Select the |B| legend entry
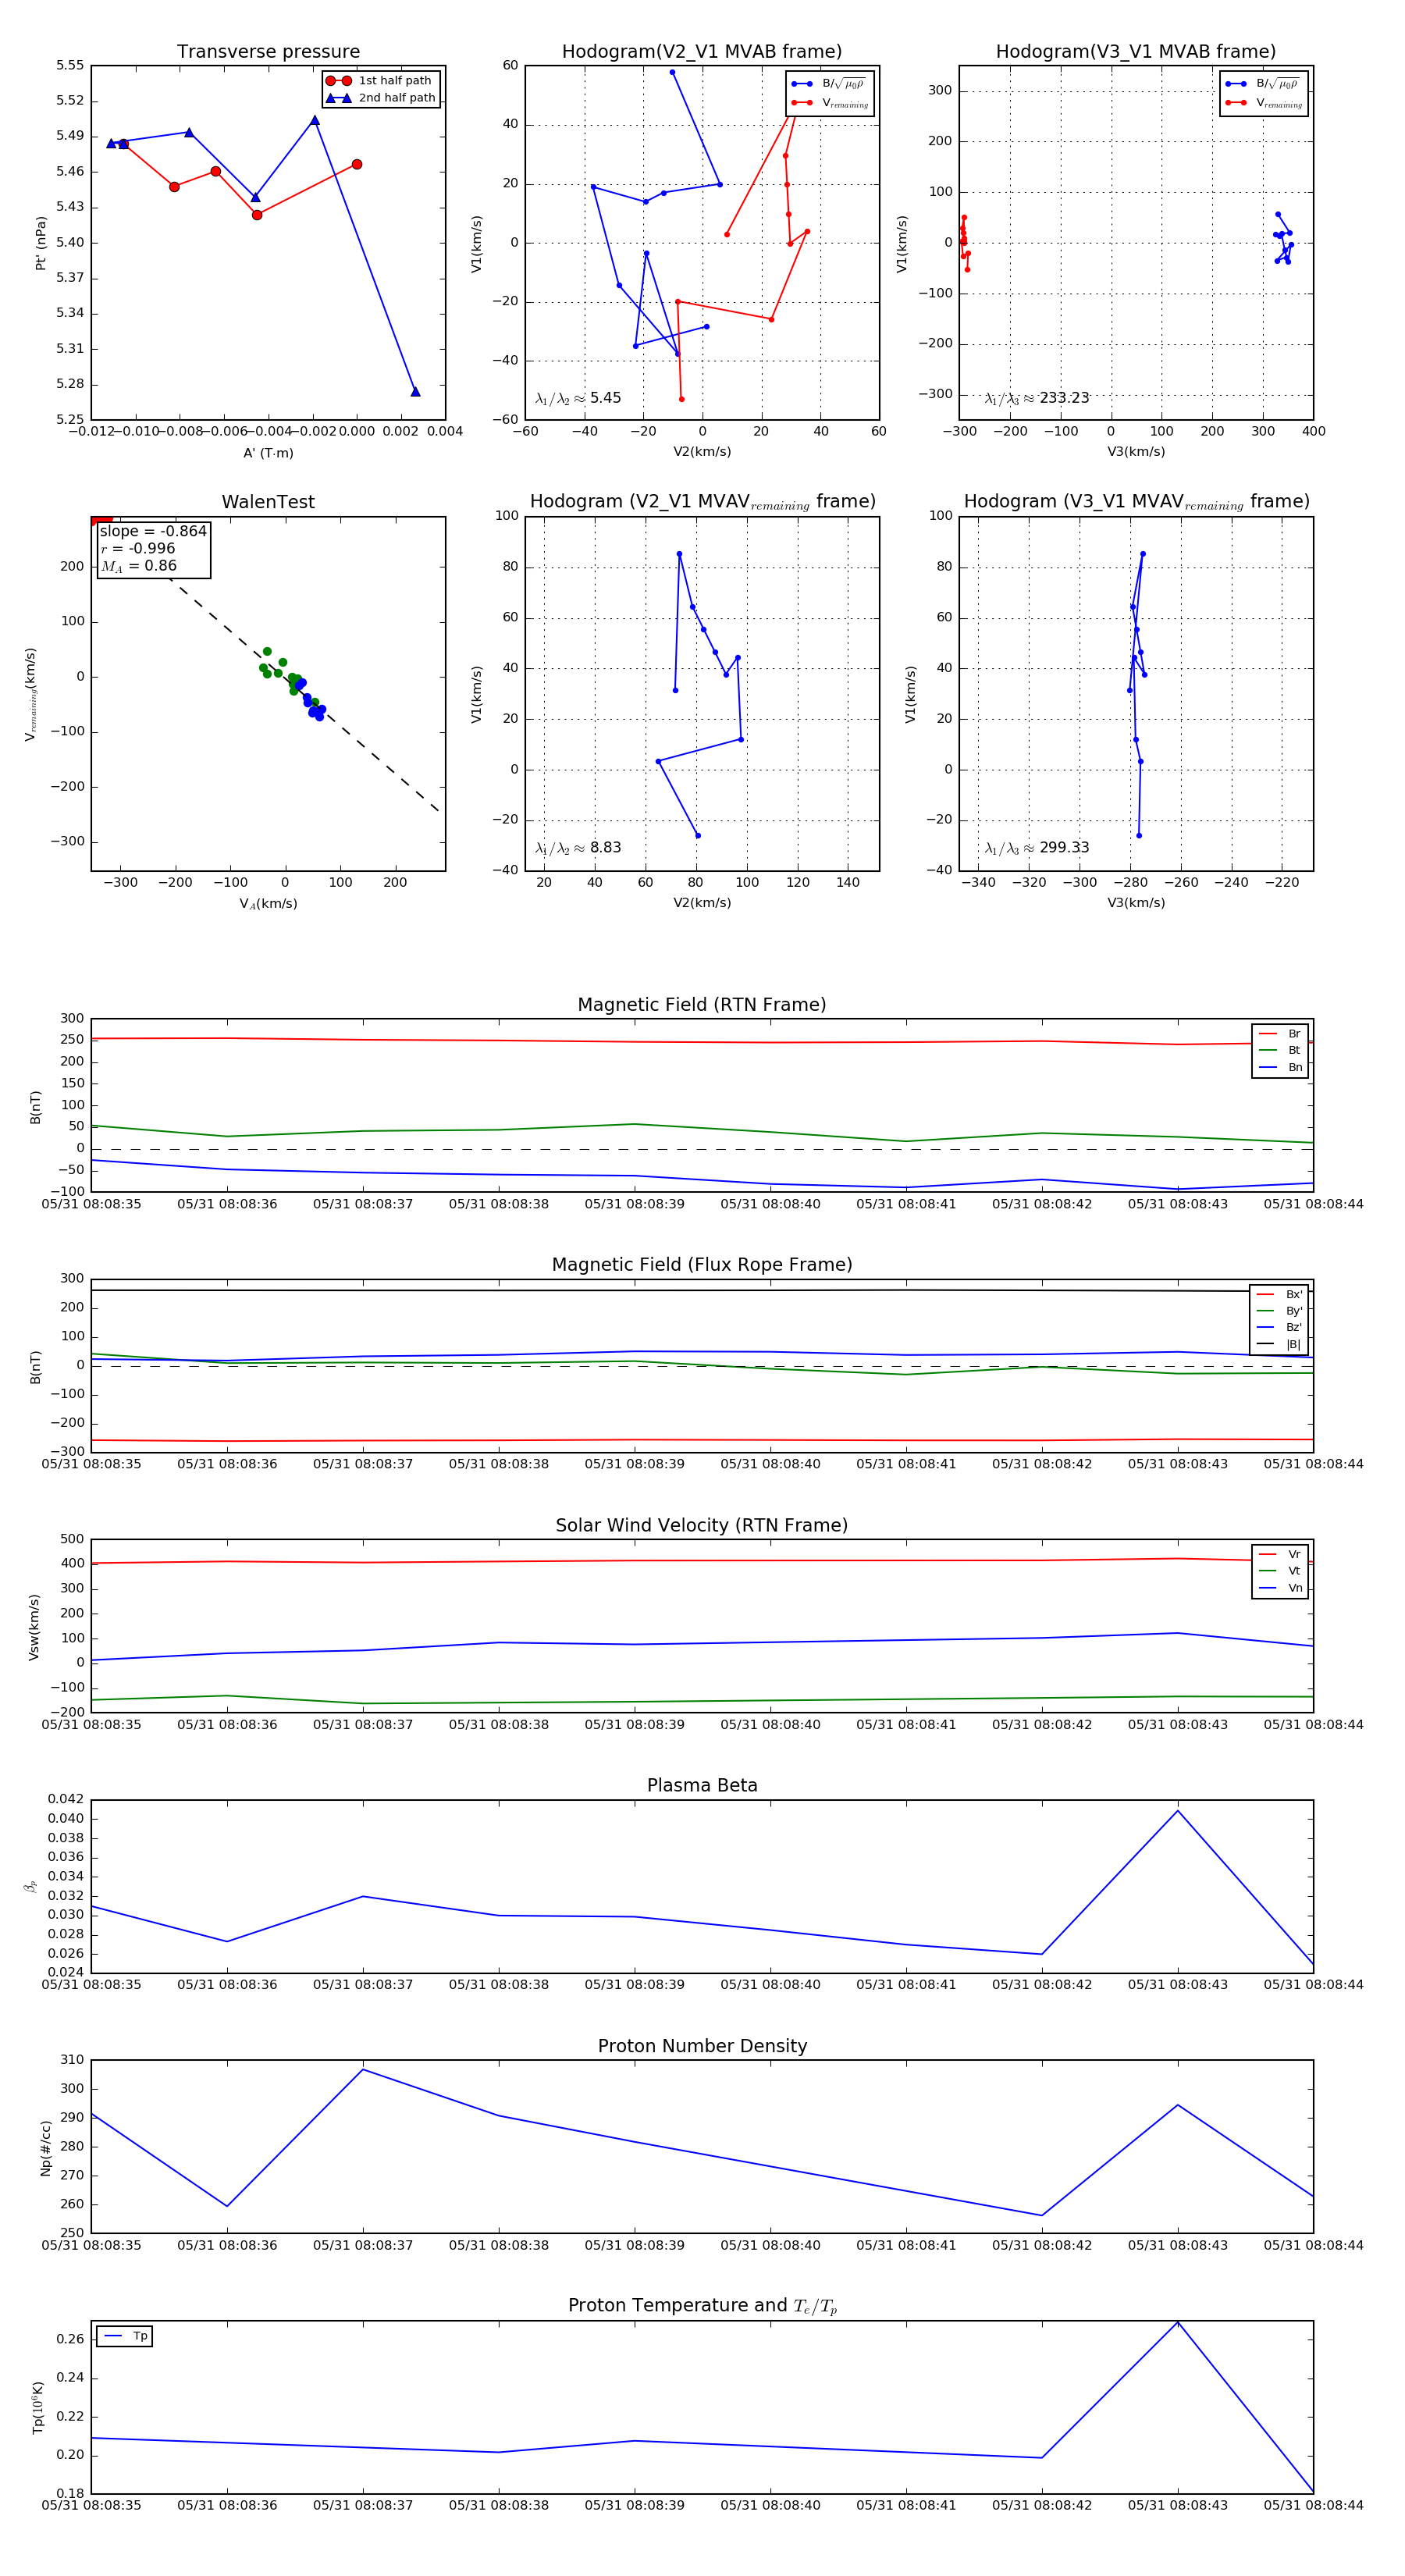1405x2576 pixels. pos(1279,1344)
